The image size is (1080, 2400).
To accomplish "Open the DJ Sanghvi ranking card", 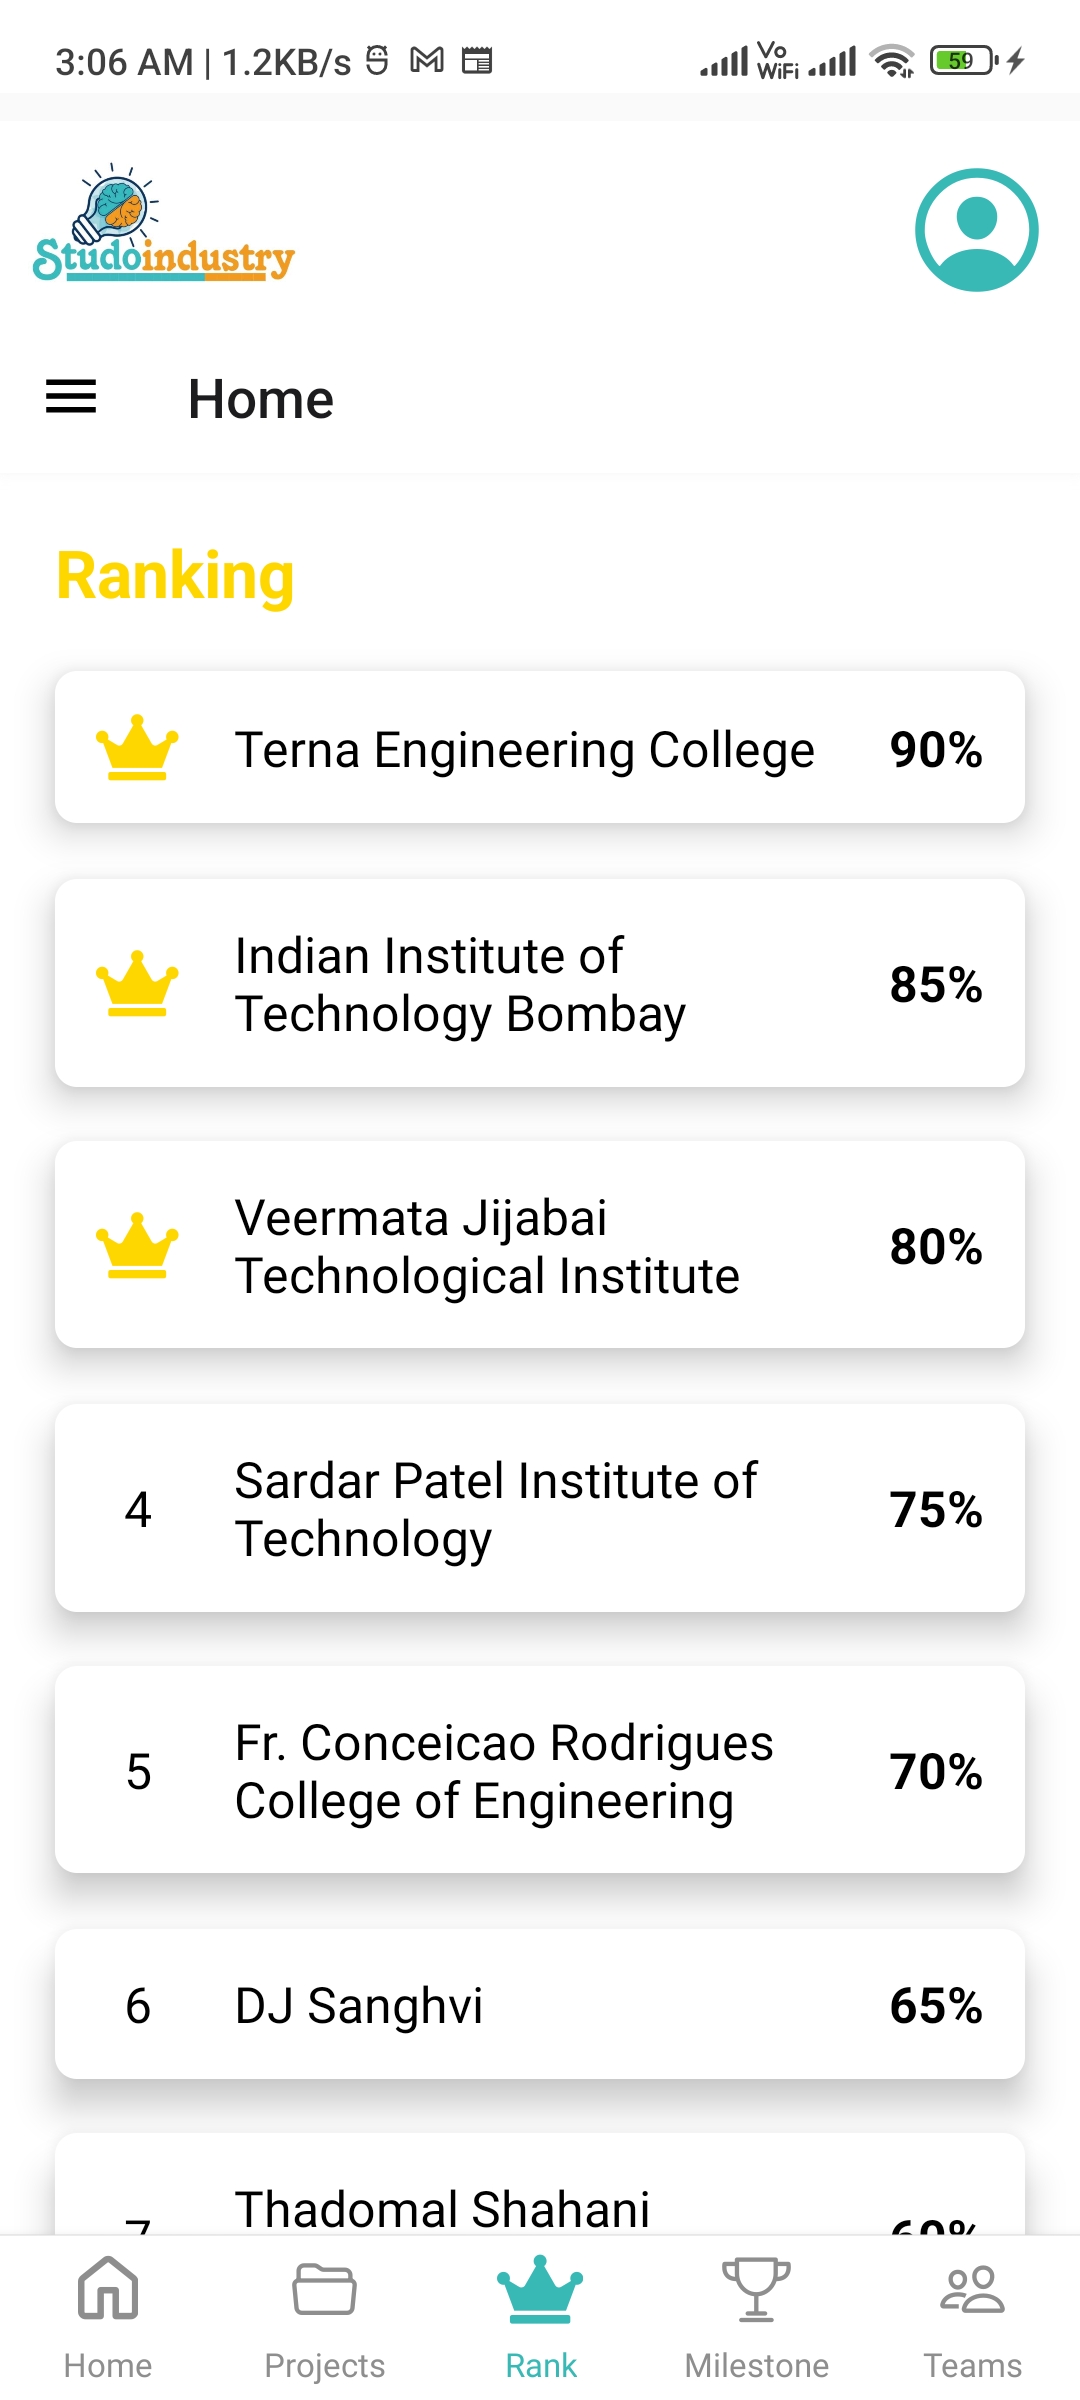I will point(540,2005).
